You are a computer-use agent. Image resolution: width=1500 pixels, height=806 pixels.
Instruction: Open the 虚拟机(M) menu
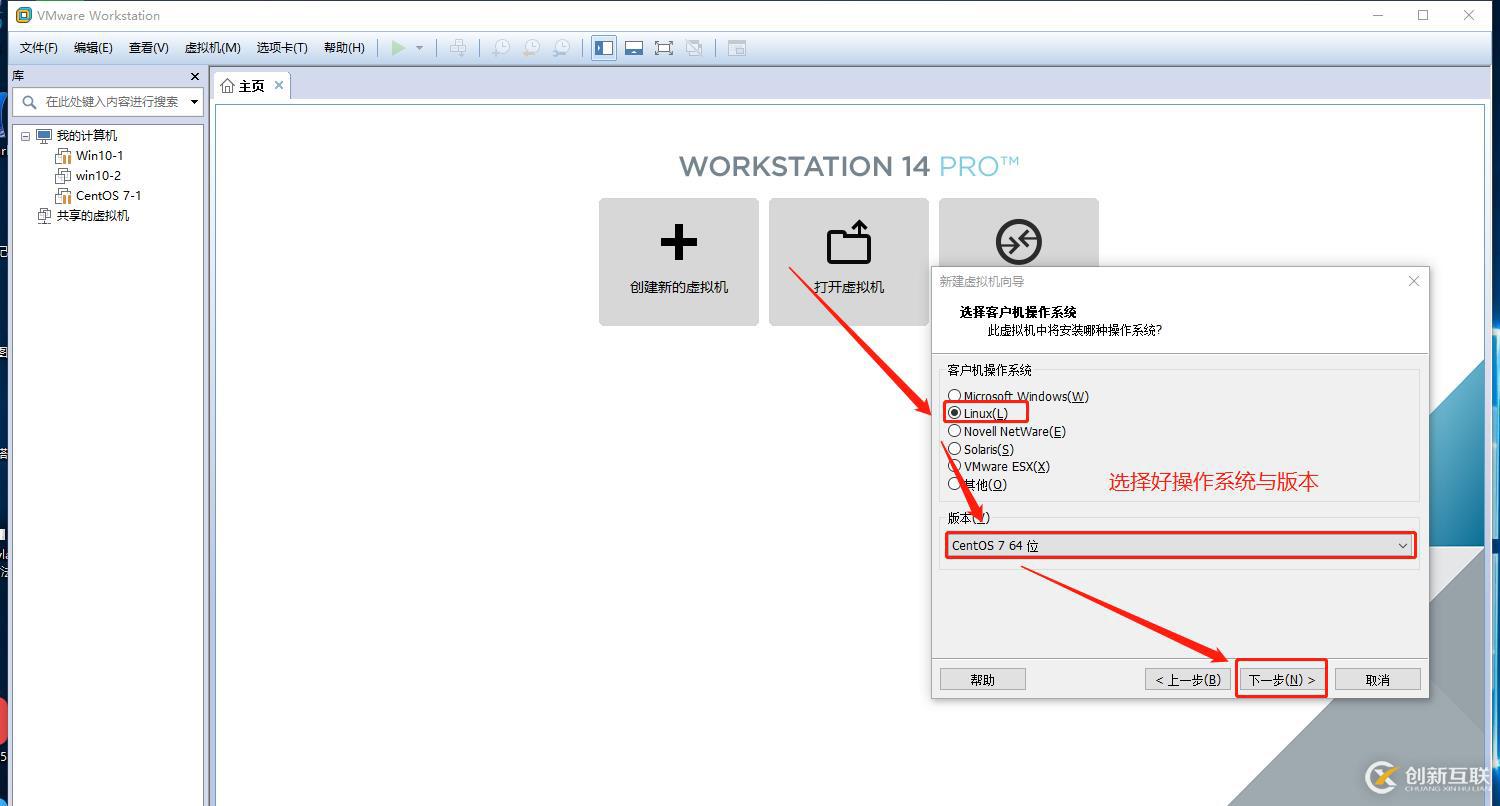tap(212, 48)
